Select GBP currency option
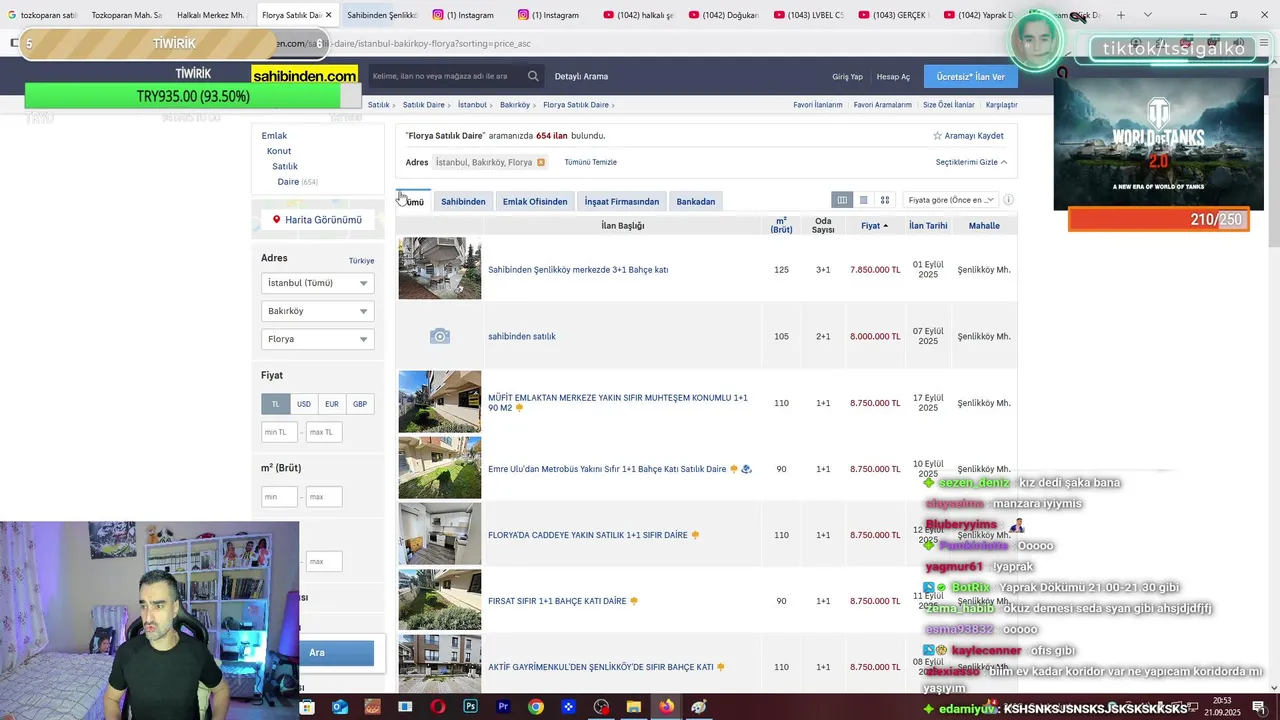The width and height of the screenshot is (1280, 720). tap(360, 404)
